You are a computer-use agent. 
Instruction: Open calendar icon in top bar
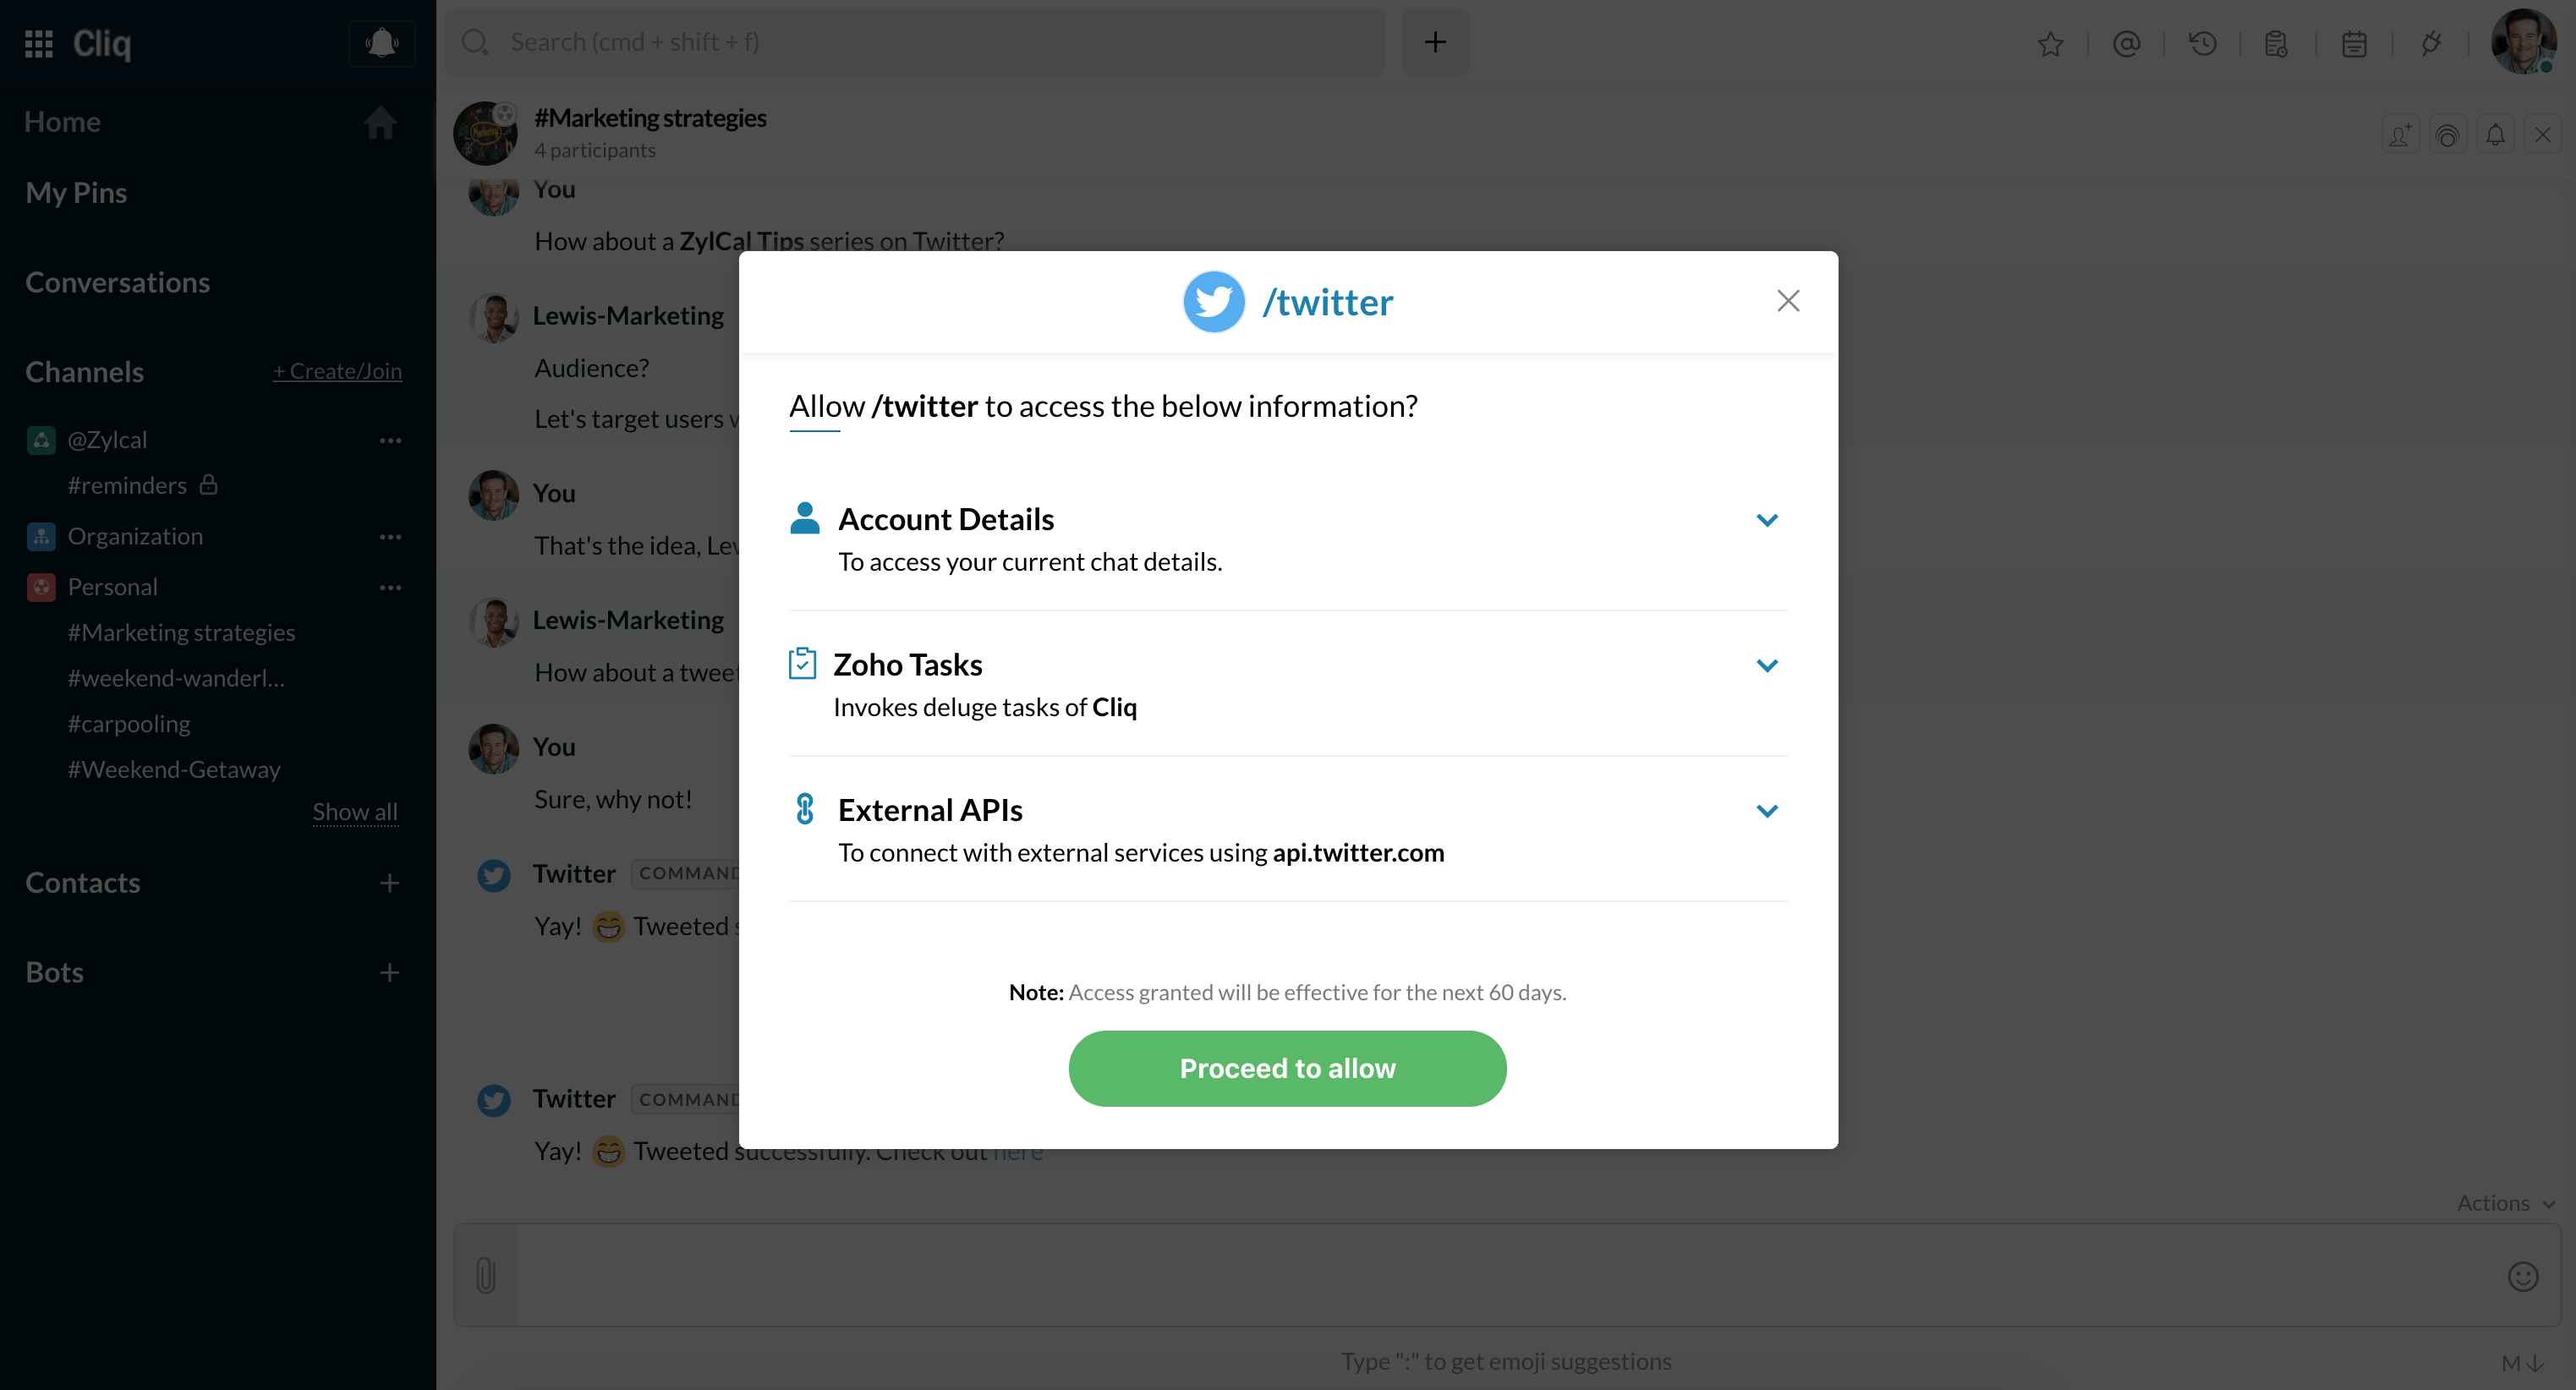(2354, 43)
